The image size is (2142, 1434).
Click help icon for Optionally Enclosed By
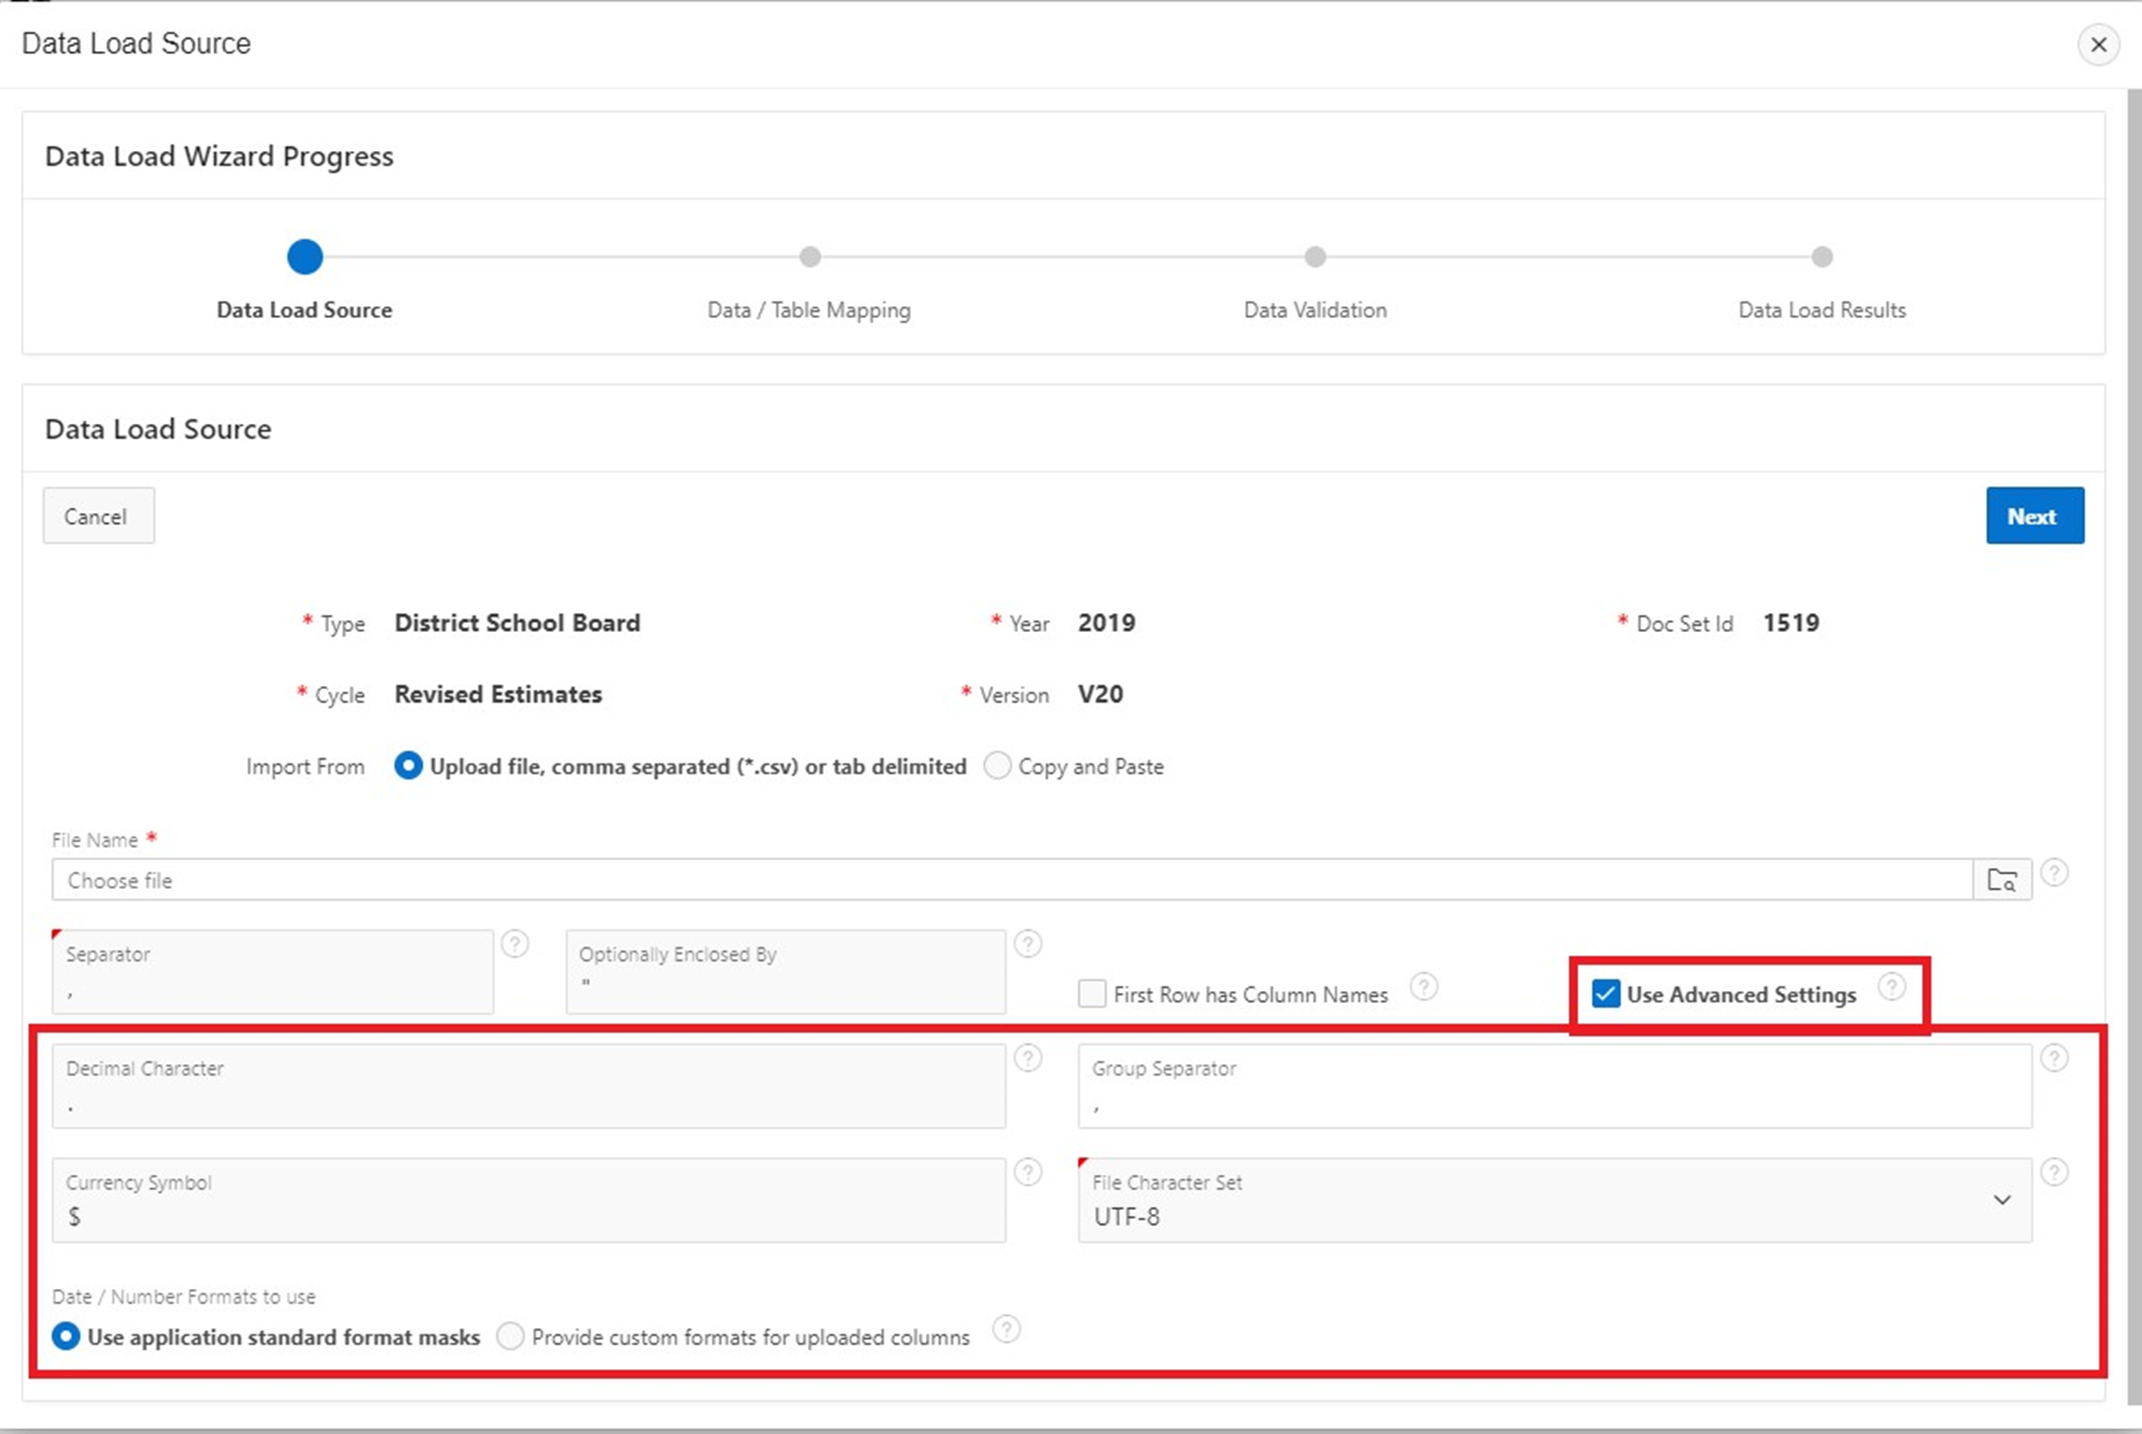(x=1028, y=944)
